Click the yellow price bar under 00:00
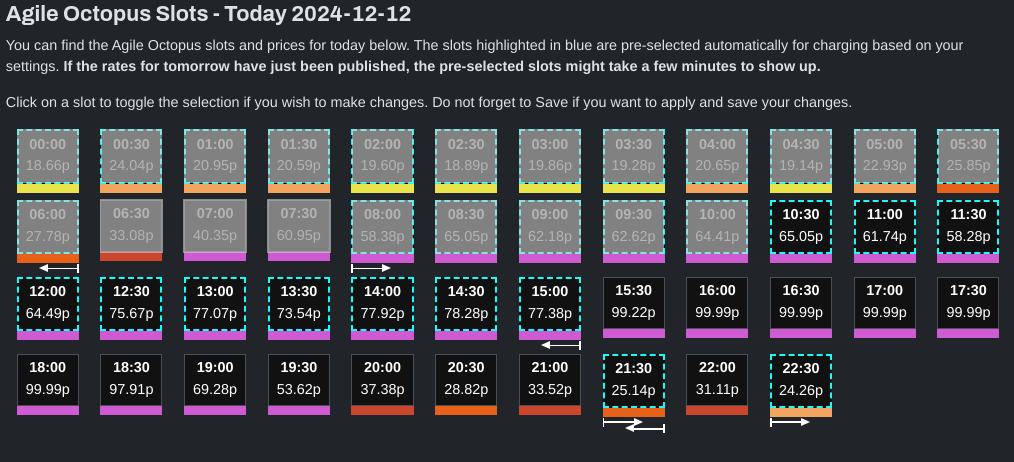The image size is (1014, 462). pos(48,188)
